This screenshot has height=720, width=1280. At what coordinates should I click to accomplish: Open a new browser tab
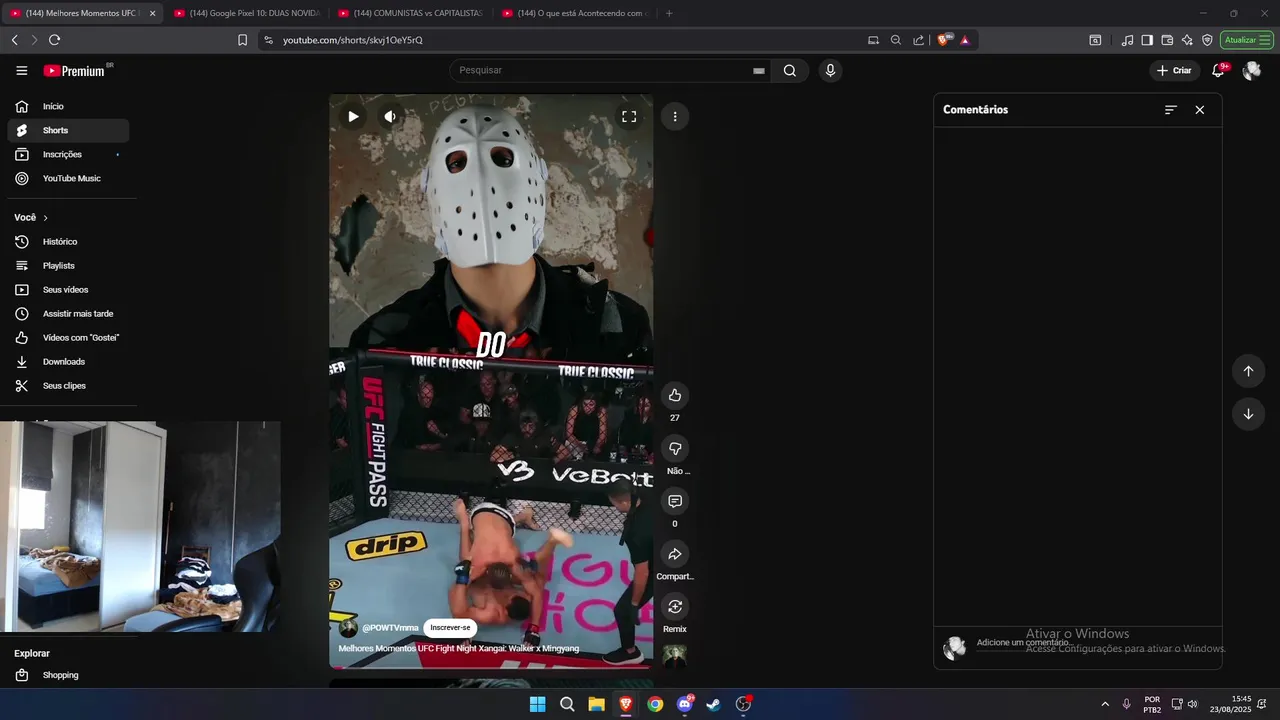pos(669,13)
